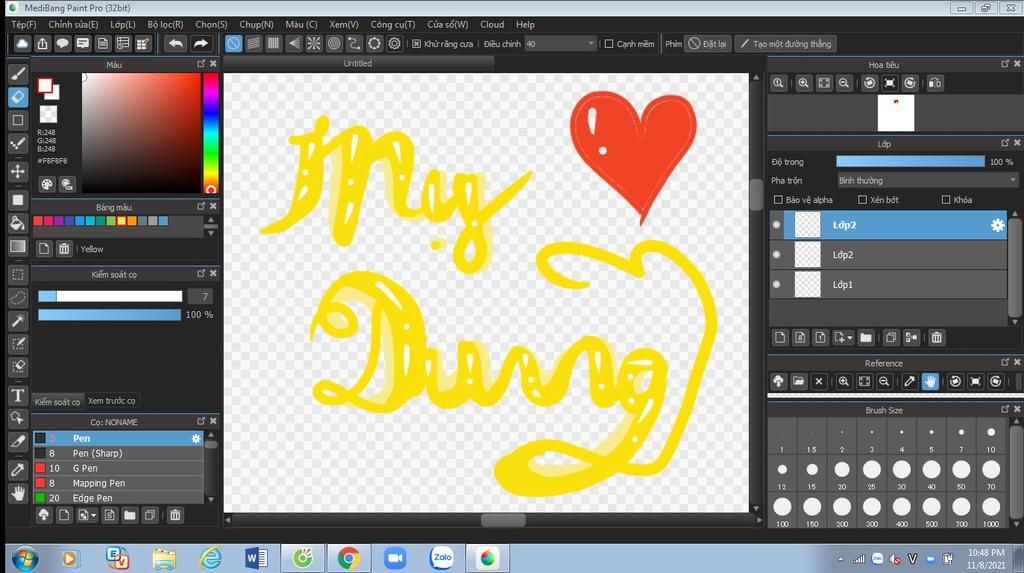Click brush list scroll down arrow

click(211, 499)
